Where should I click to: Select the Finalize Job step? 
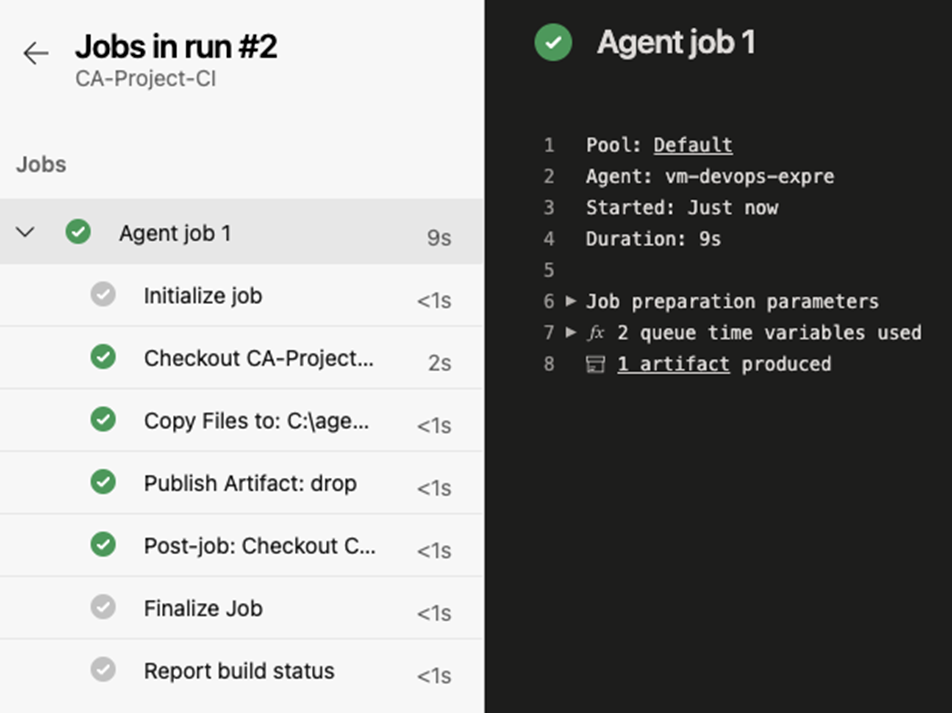(242, 608)
